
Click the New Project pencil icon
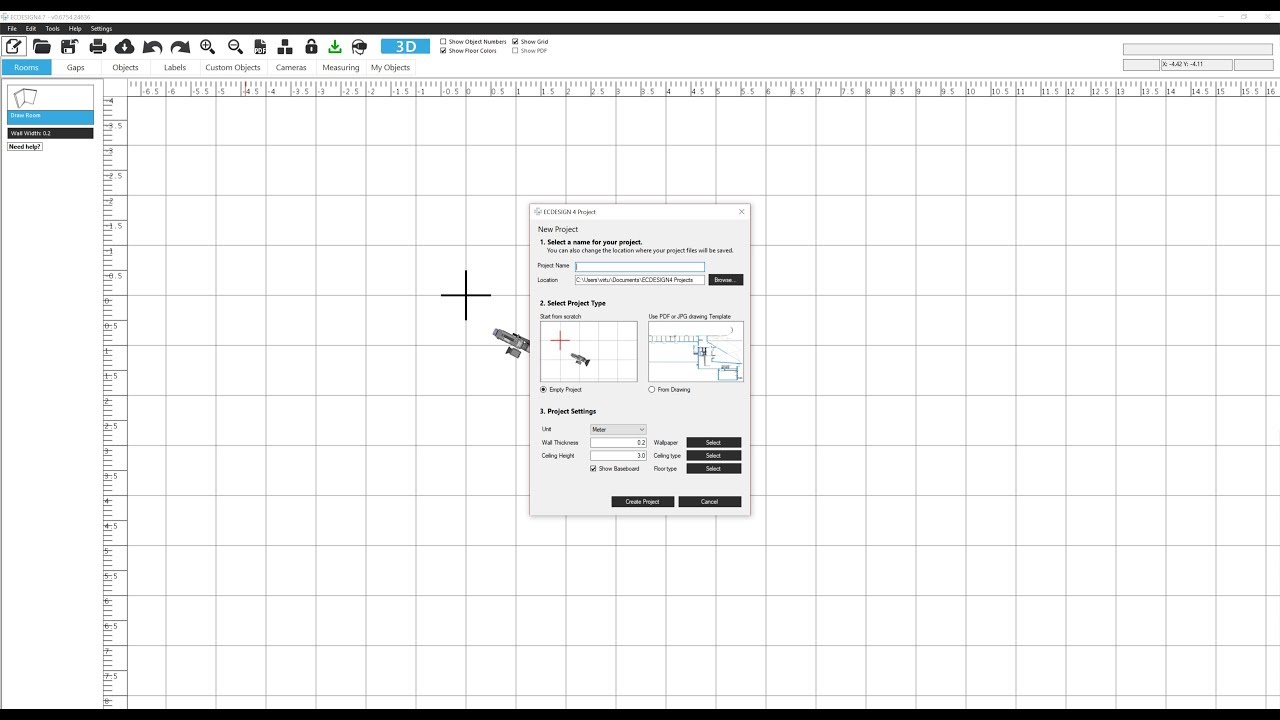pos(14,46)
